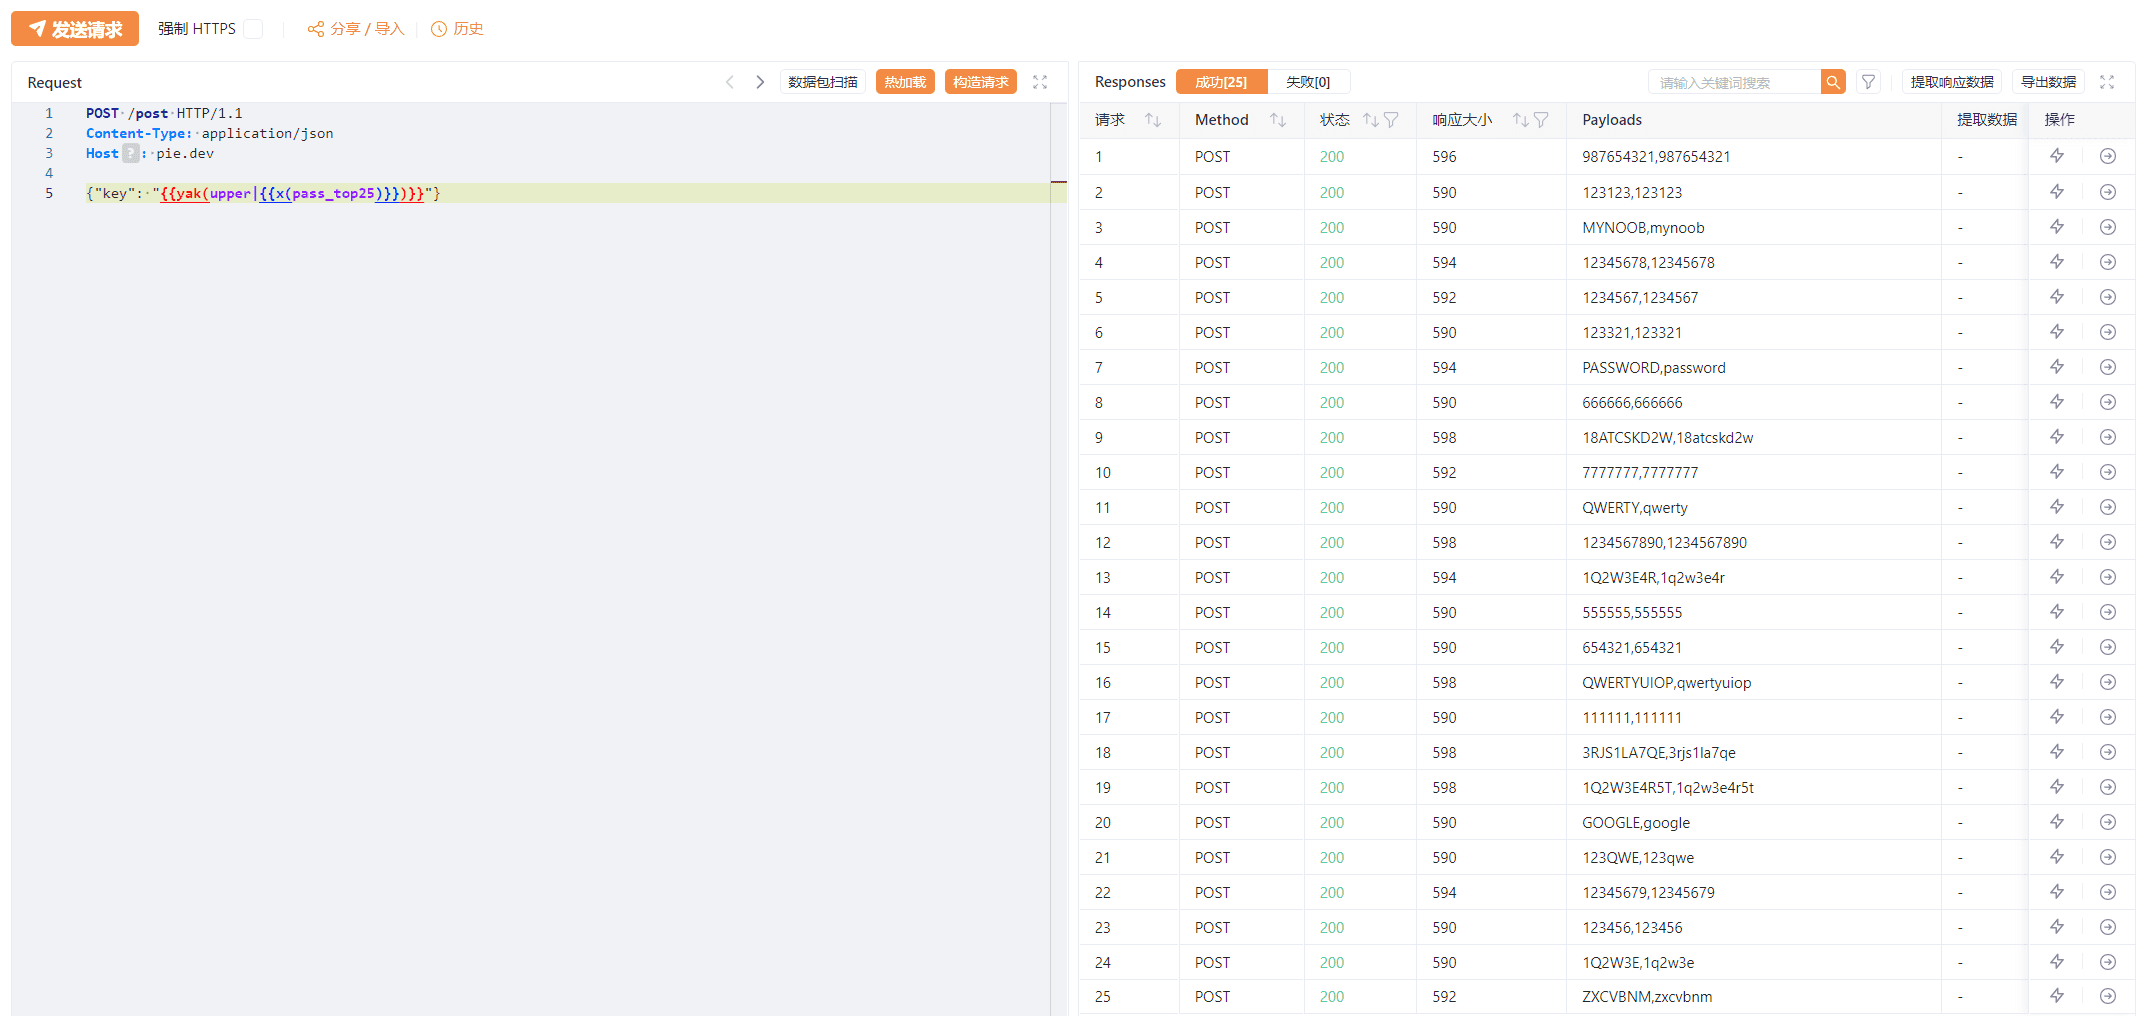Image resolution: width=2145 pixels, height=1016 pixels.
Task: Open the 响应大小 column filter
Action: pyautogui.click(x=1541, y=120)
